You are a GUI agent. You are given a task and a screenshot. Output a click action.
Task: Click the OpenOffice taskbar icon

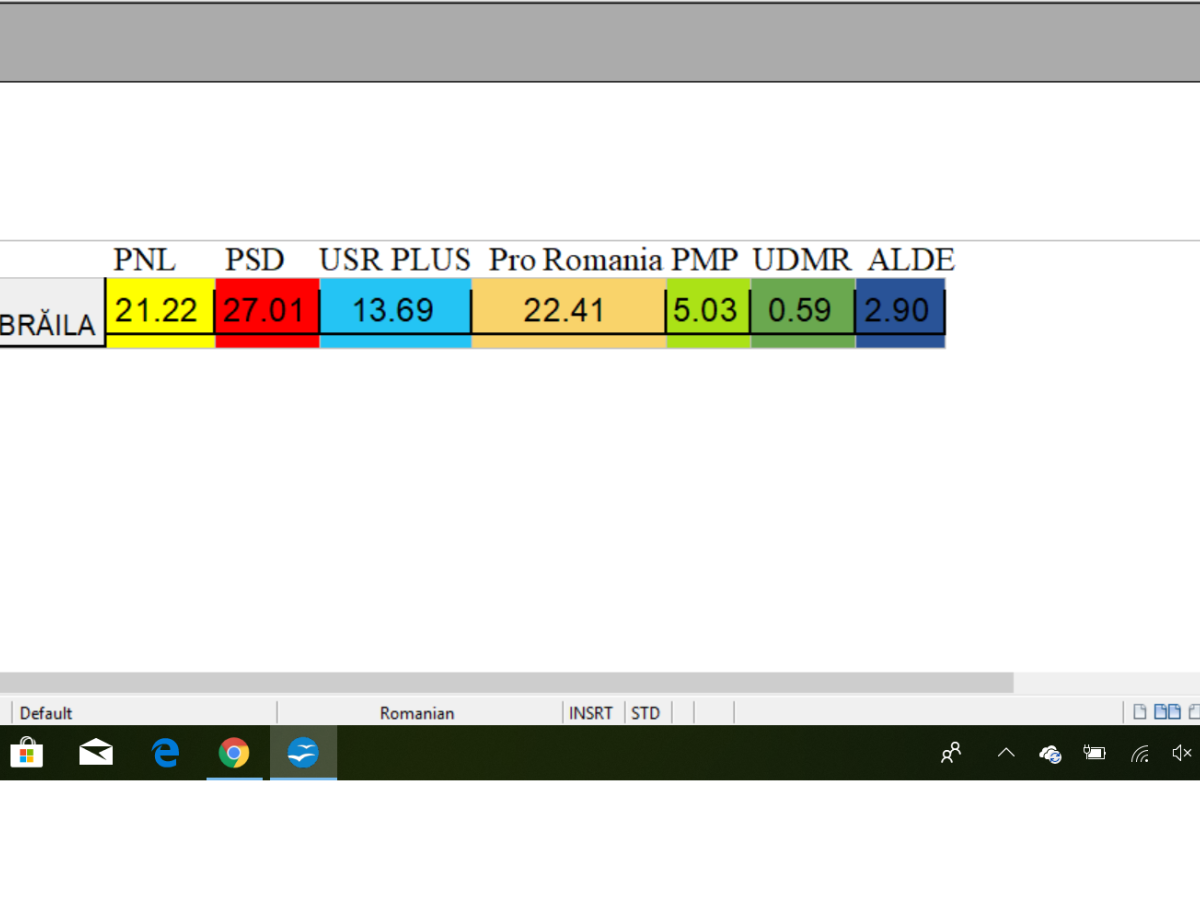click(x=303, y=753)
